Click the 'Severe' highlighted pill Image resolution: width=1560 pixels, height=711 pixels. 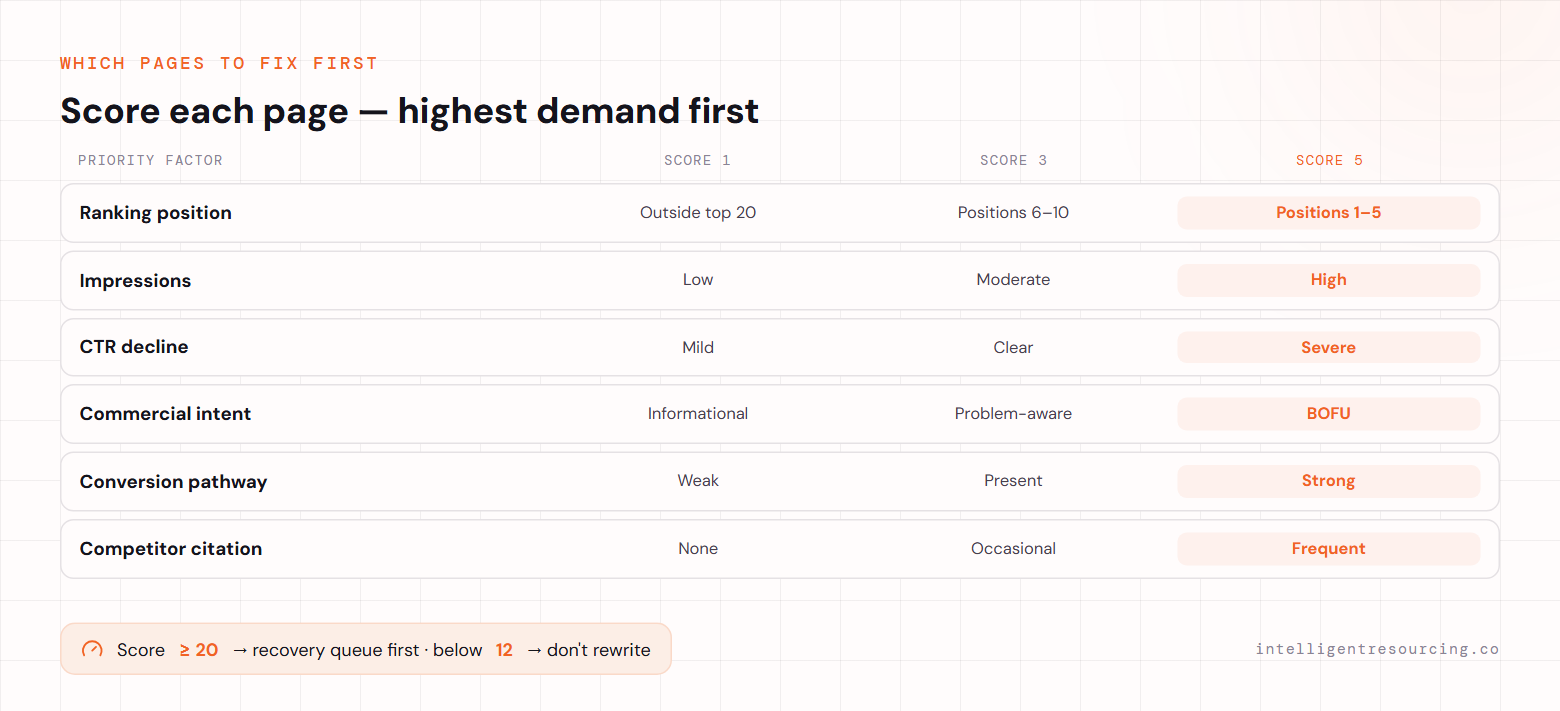[x=1329, y=347]
